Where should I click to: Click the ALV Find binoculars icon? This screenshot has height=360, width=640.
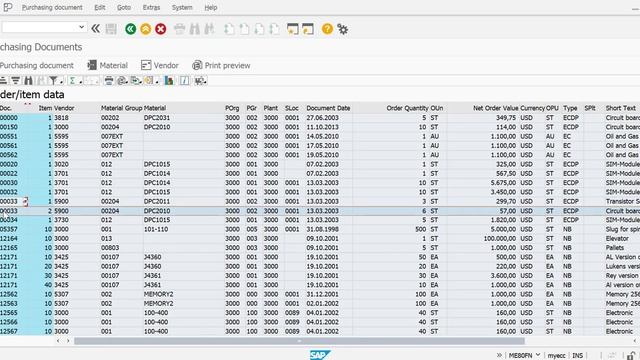tap(29, 80)
